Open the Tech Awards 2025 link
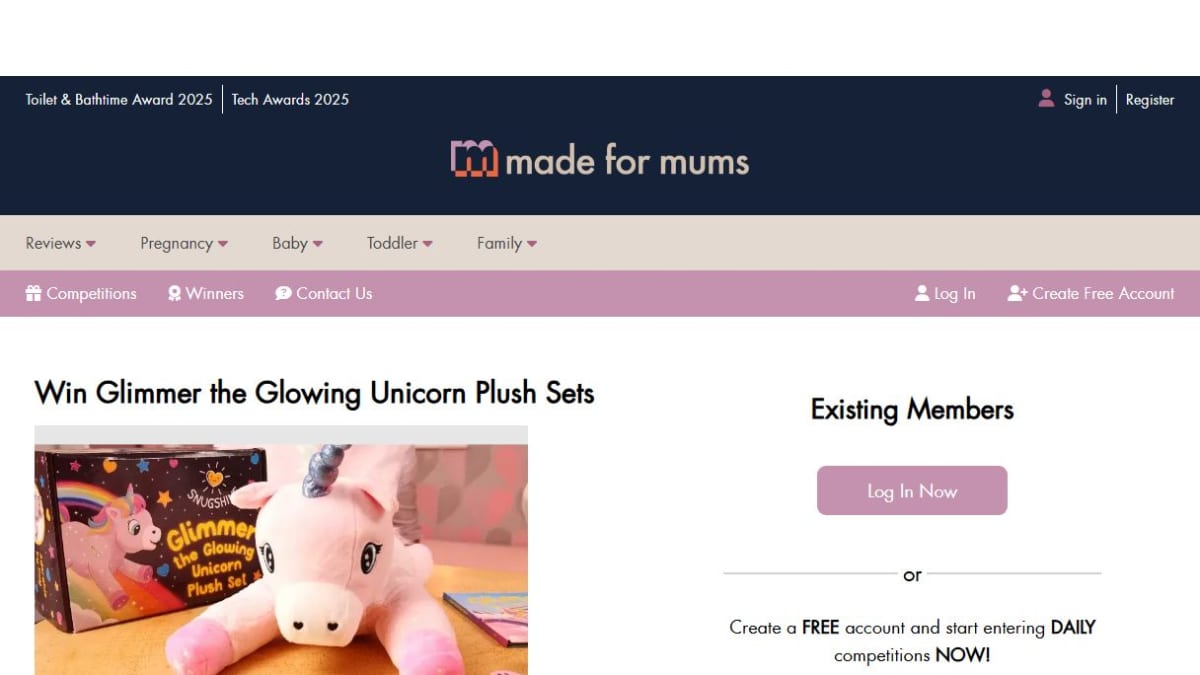 pyautogui.click(x=290, y=99)
